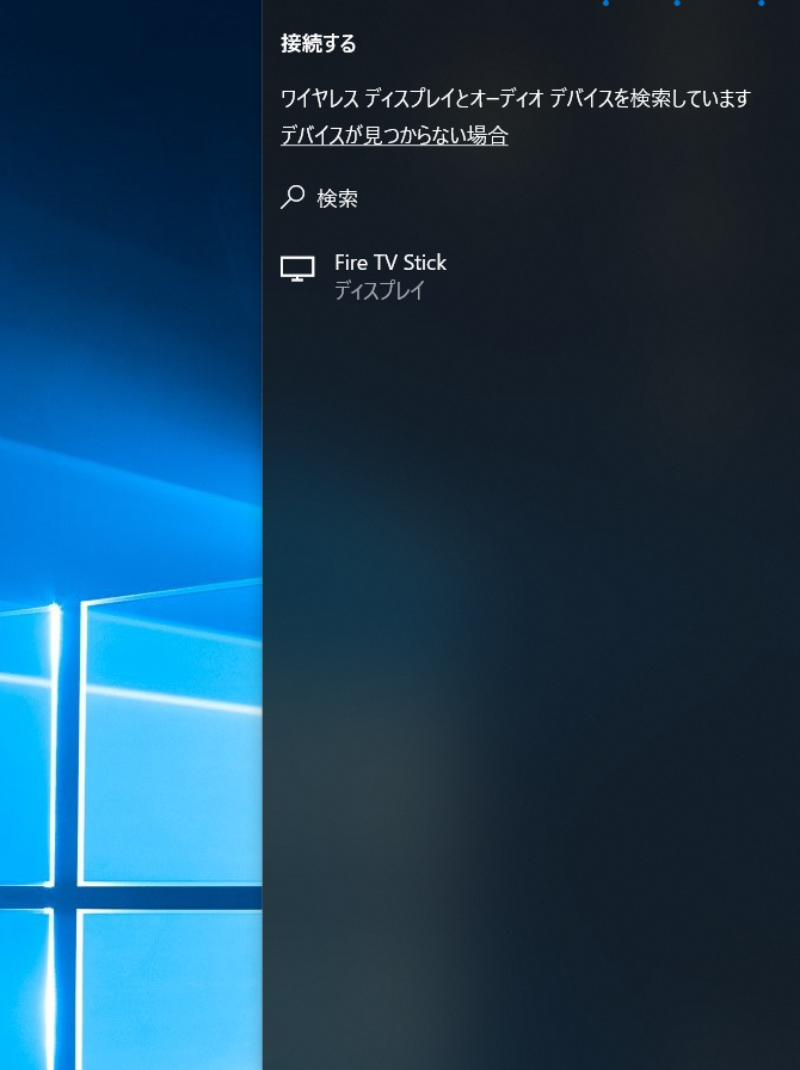Click the upper-left pane of the Windows logo
This screenshot has width=800, height=1070.
tap(25, 740)
